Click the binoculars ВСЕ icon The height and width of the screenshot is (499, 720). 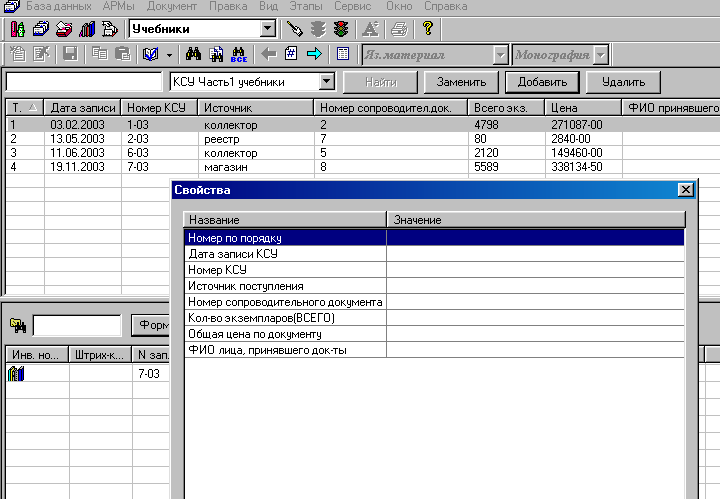click(239, 54)
